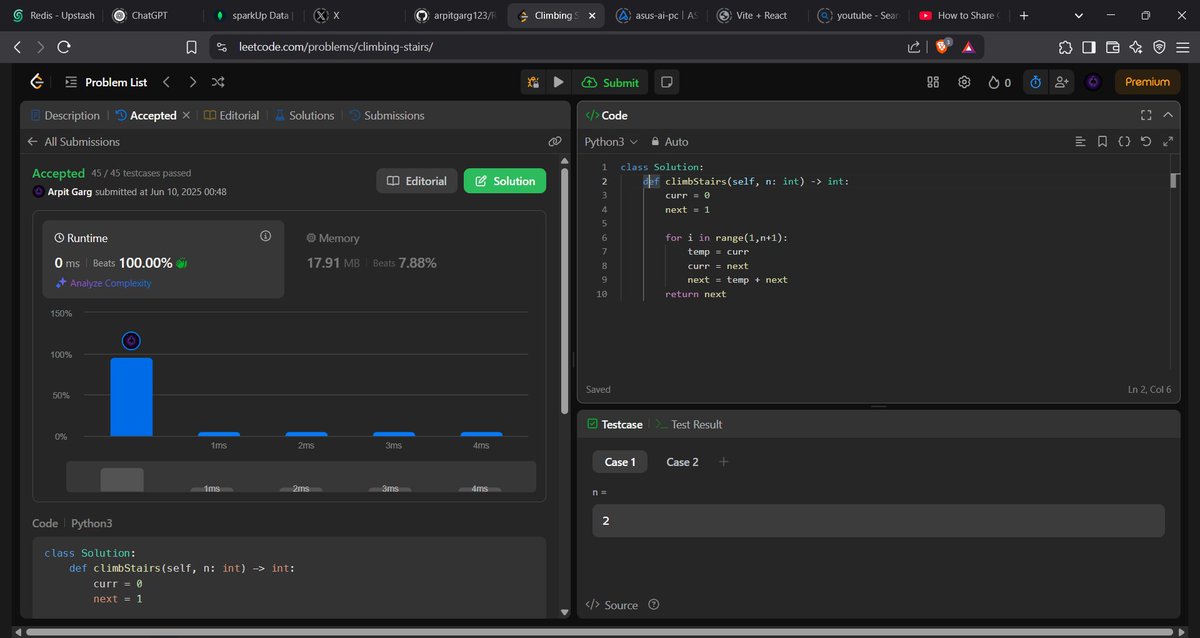Switch to the Editorial tab
This screenshot has height=638, width=1200.
click(231, 115)
